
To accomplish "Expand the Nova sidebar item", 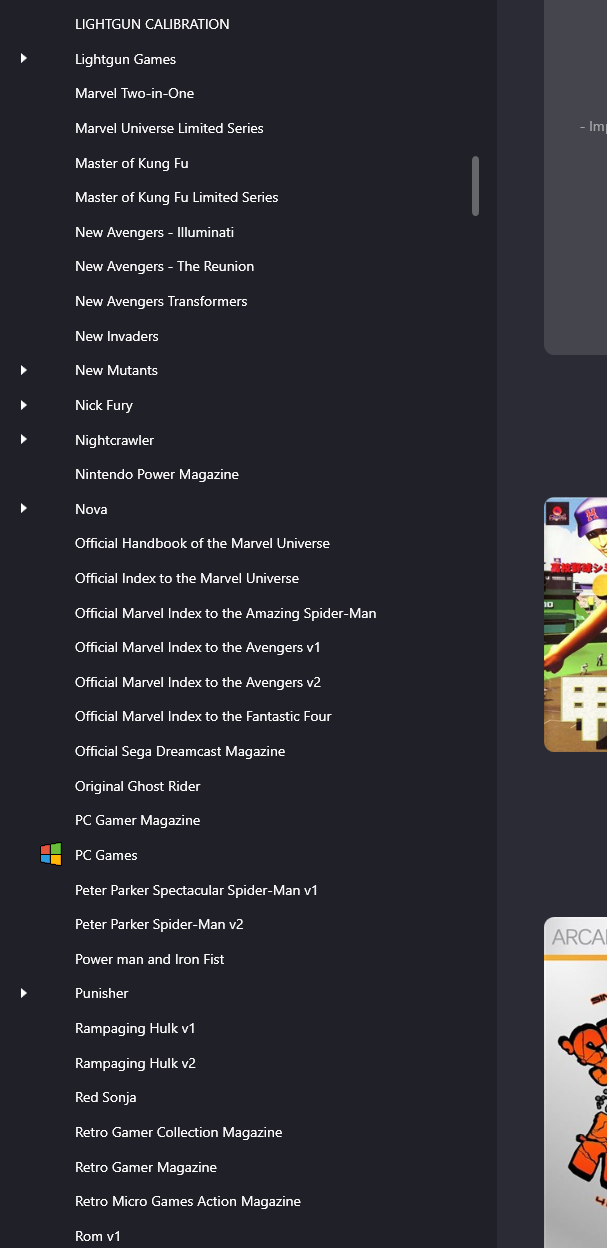I will pos(23,508).
